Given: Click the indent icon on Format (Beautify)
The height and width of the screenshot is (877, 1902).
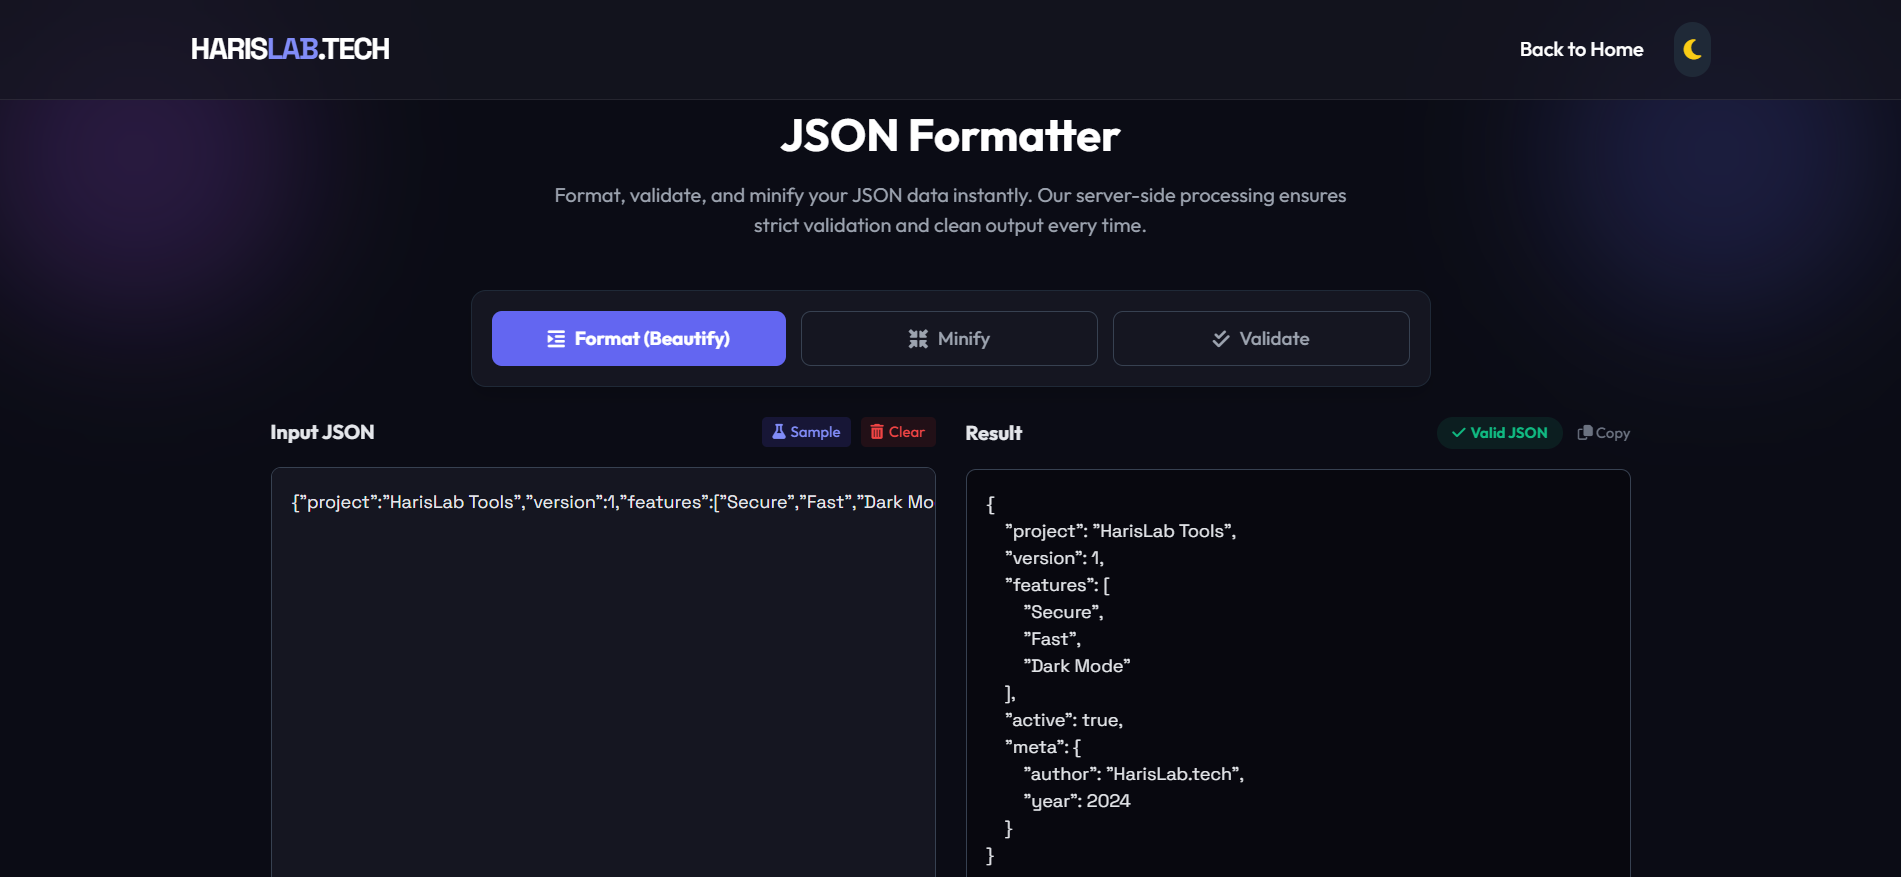Looking at the screenshot, I should [556, 339].
